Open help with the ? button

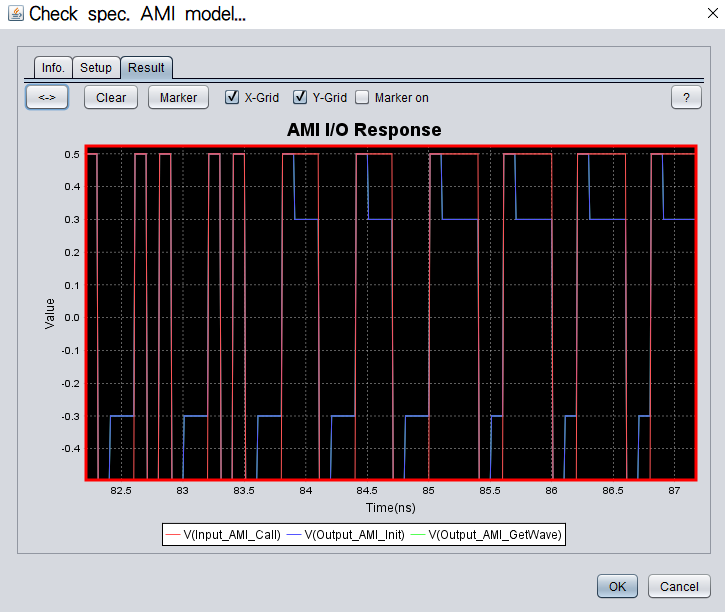pyautogui.click(x=686, y=98)
